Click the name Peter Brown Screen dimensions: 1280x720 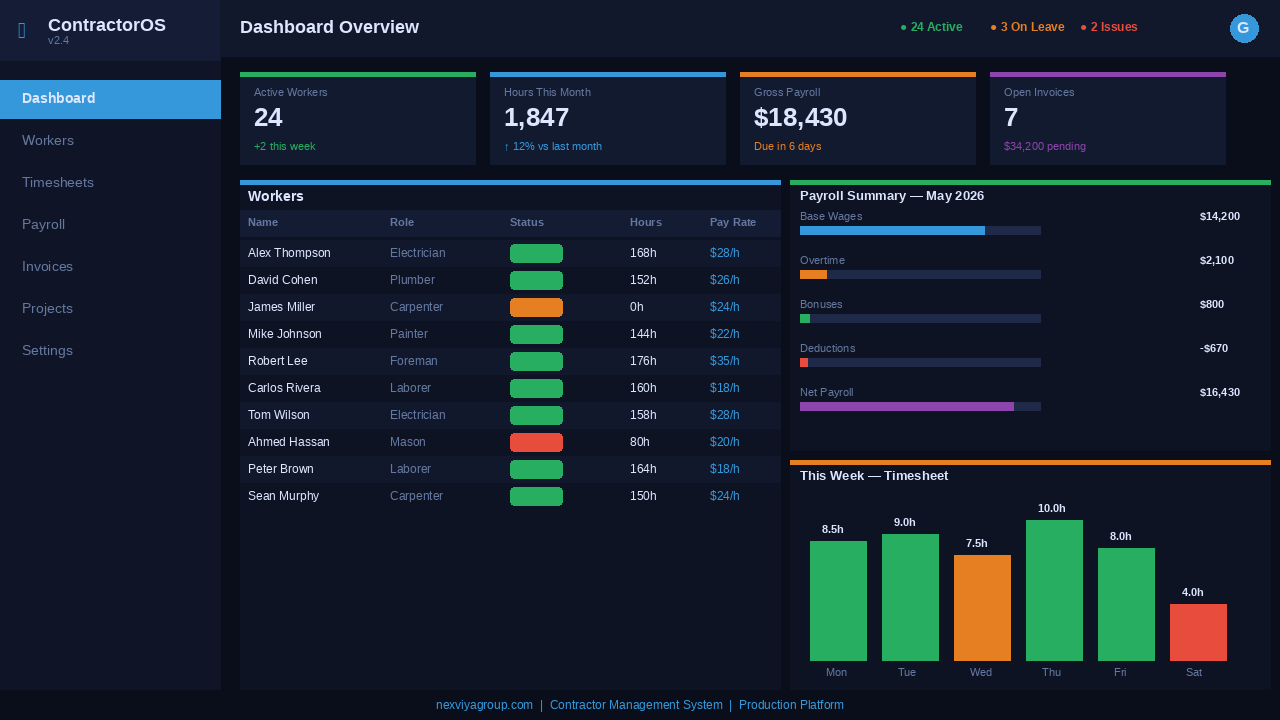coord(281,469)
